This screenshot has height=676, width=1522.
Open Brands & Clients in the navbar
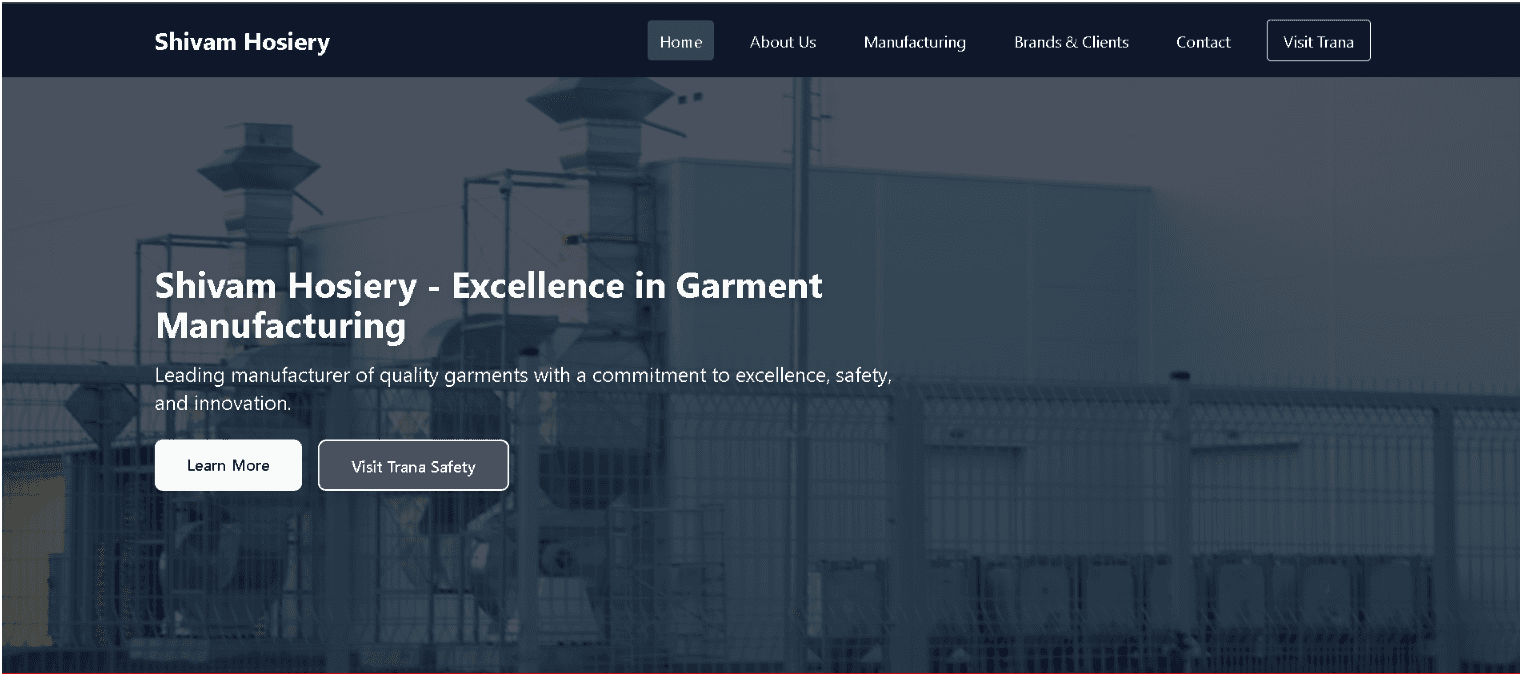[x=1071, y=41]
